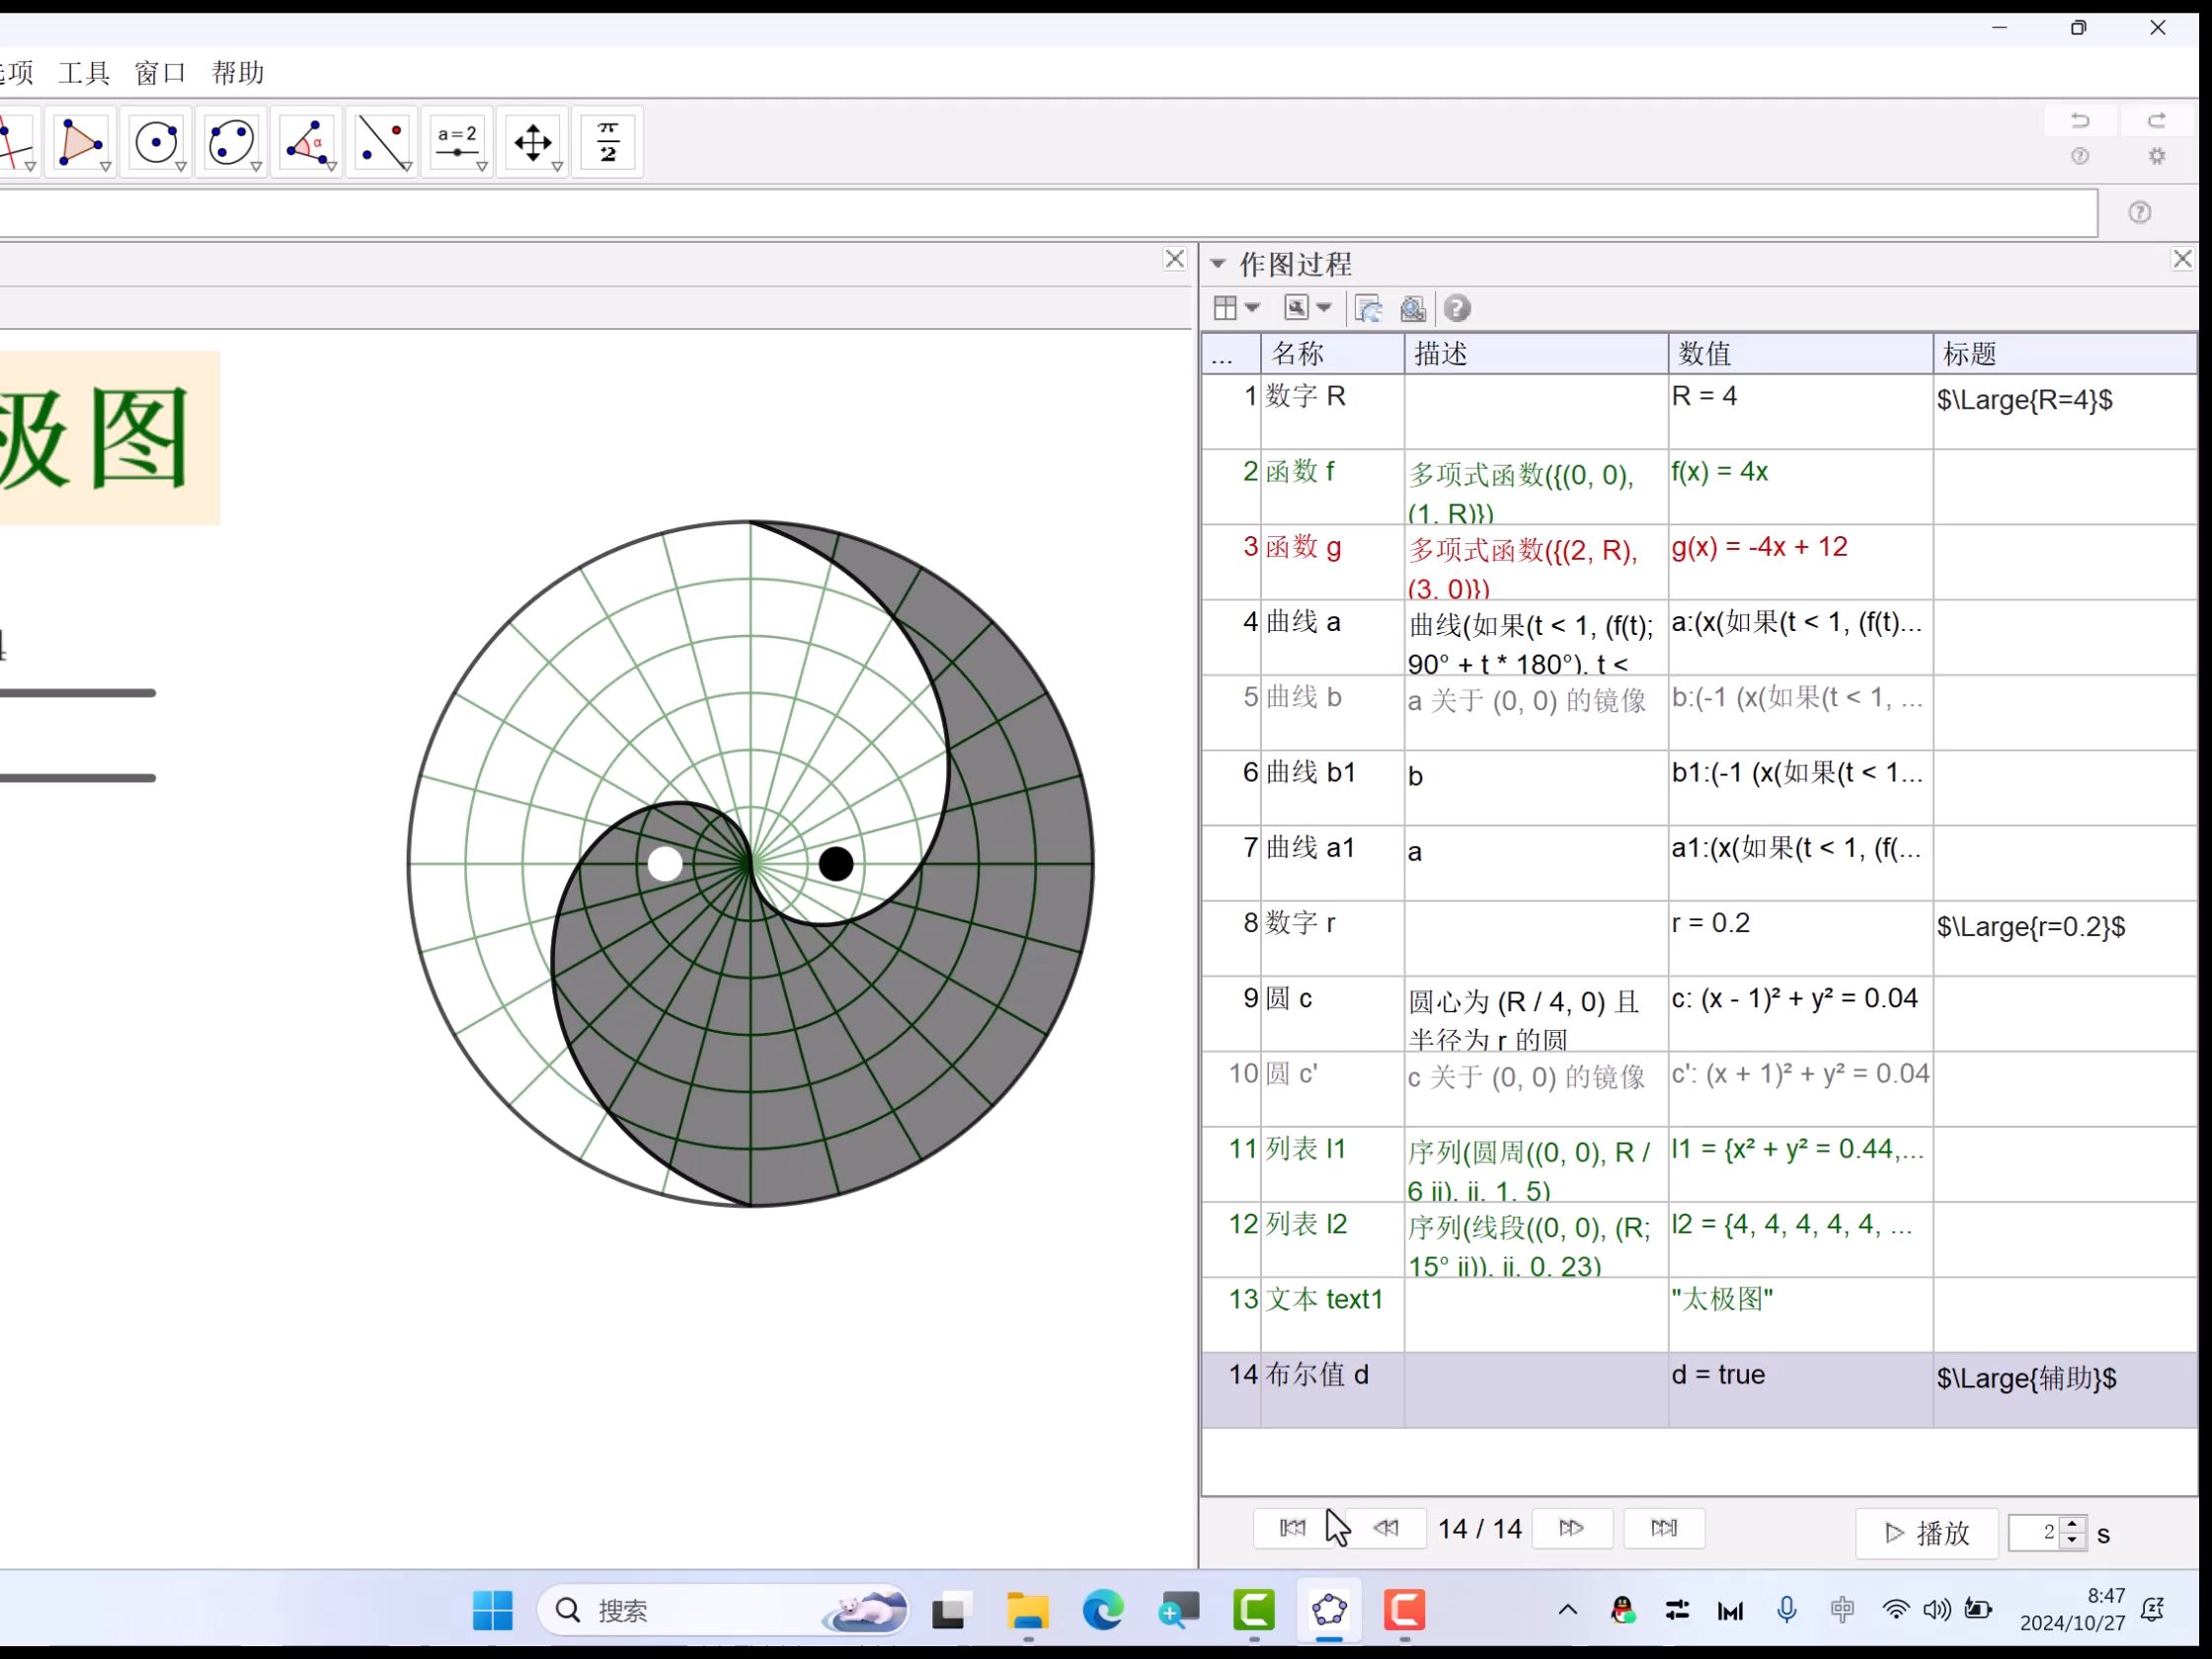Select the Circle with center tool
The width and height of the screenshot is (2212, 1659).
pyautogui.click(x=156, y=142)
